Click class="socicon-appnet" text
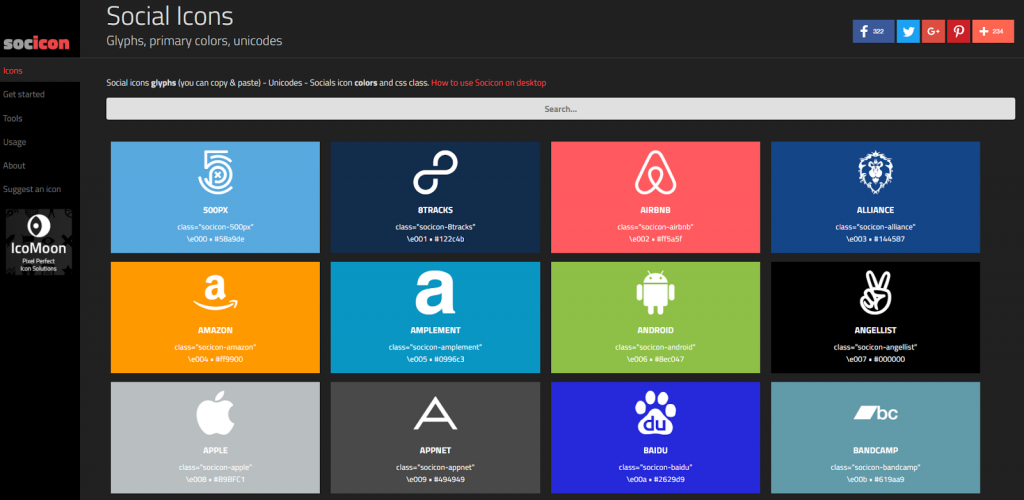 436,467
